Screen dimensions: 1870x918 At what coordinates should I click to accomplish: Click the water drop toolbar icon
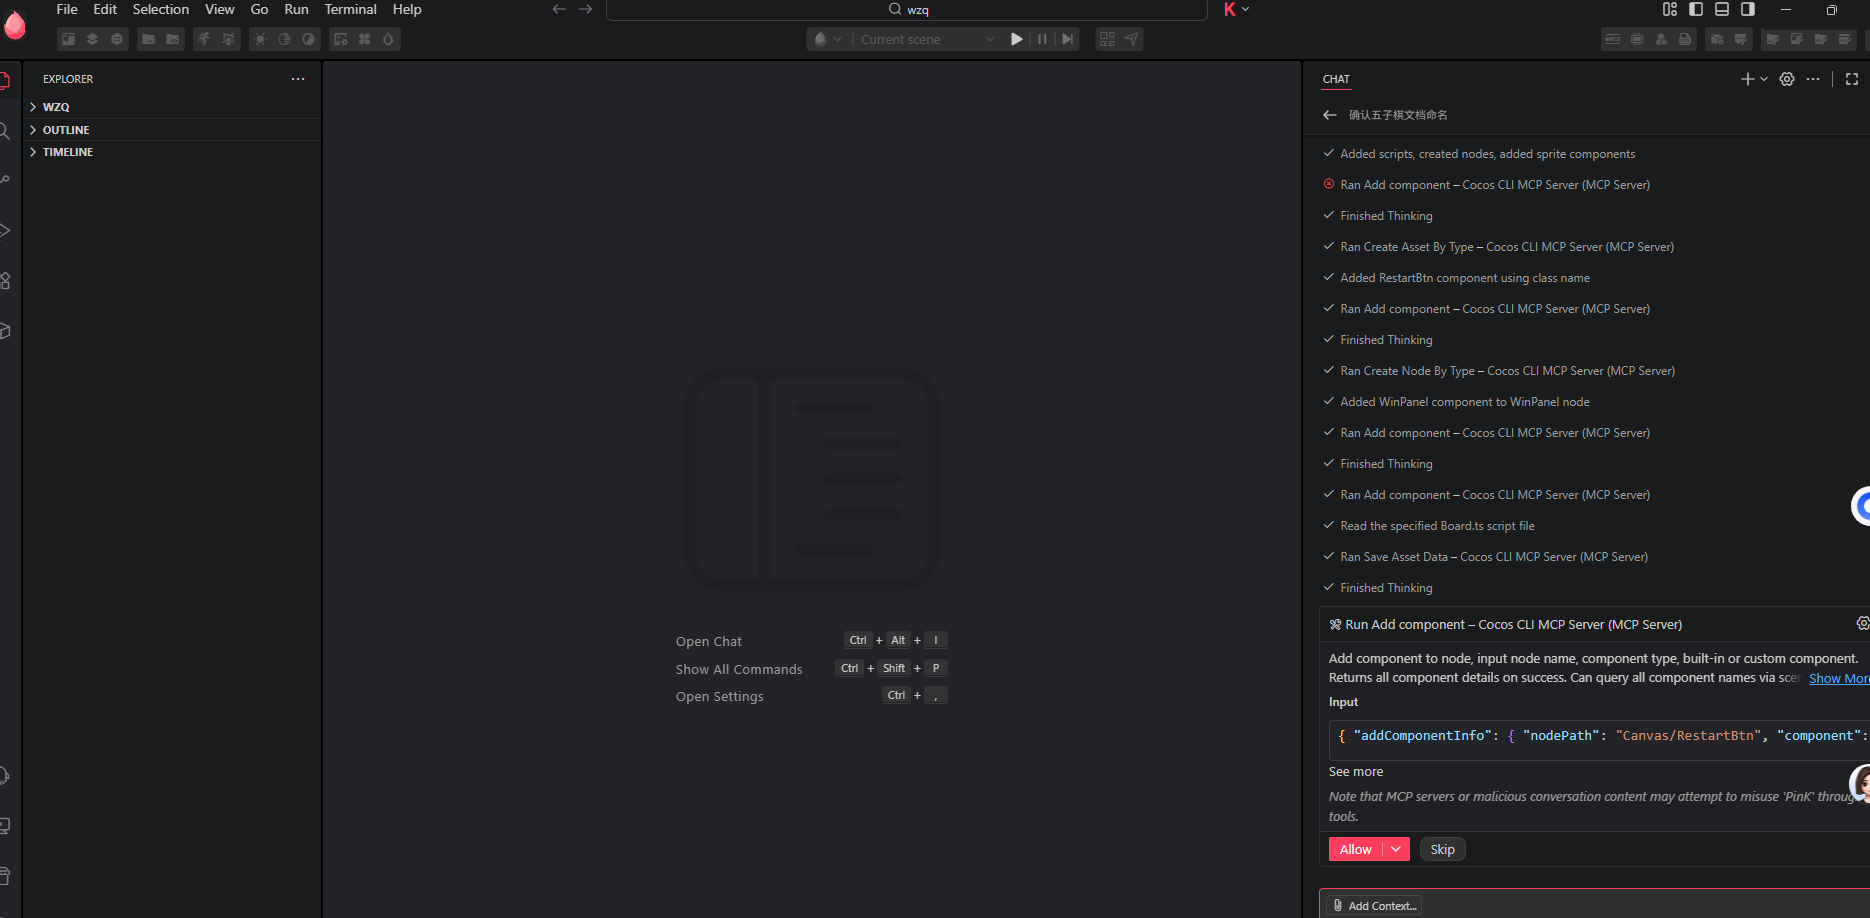coord(388,39)
